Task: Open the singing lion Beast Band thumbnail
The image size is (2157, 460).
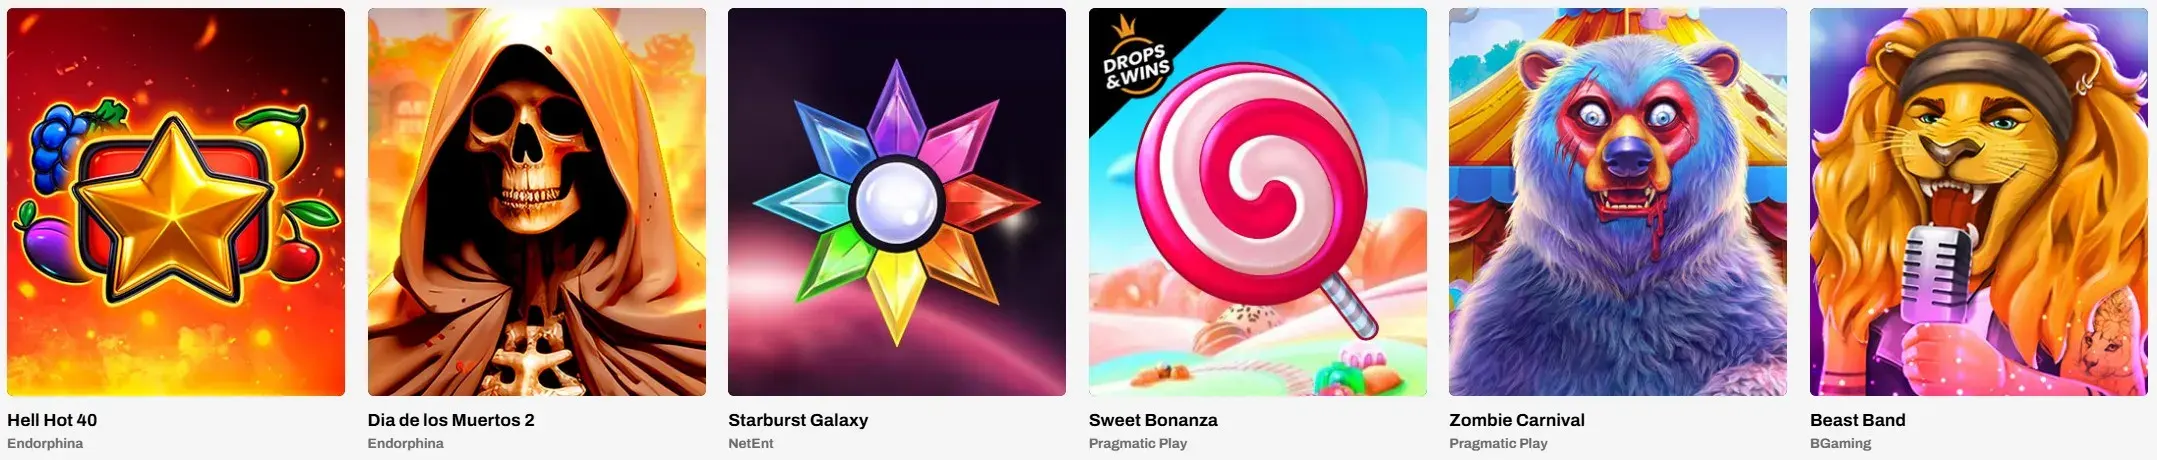Action: pos(1979,202)
